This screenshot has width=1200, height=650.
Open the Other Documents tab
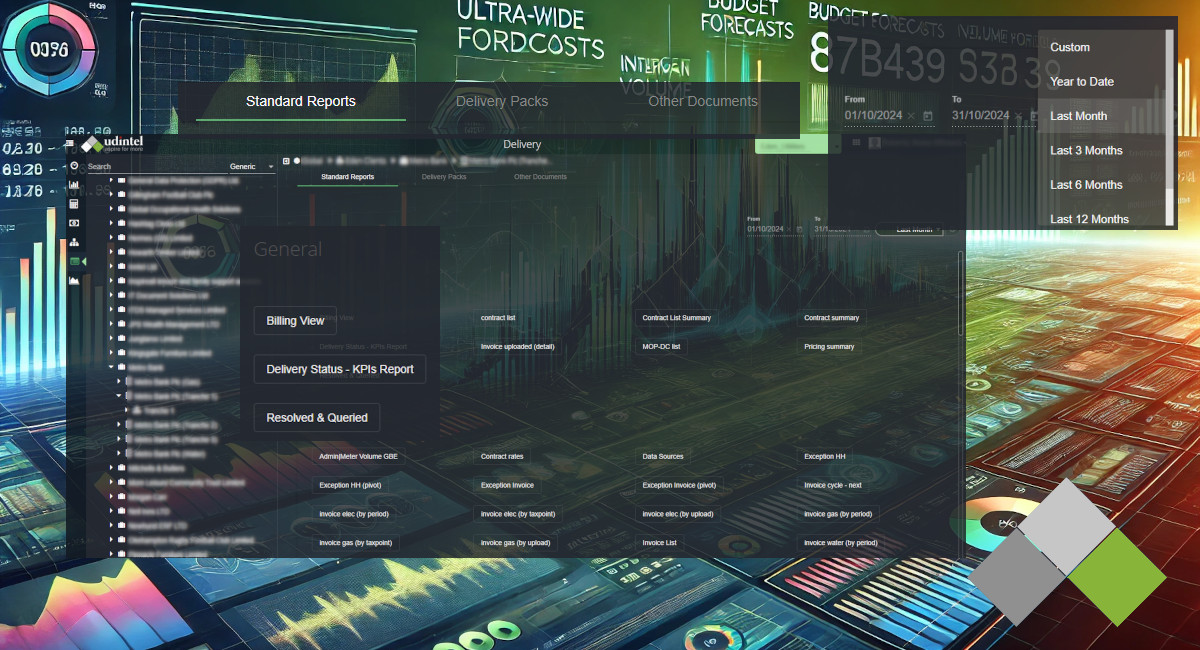pos(702,101)
